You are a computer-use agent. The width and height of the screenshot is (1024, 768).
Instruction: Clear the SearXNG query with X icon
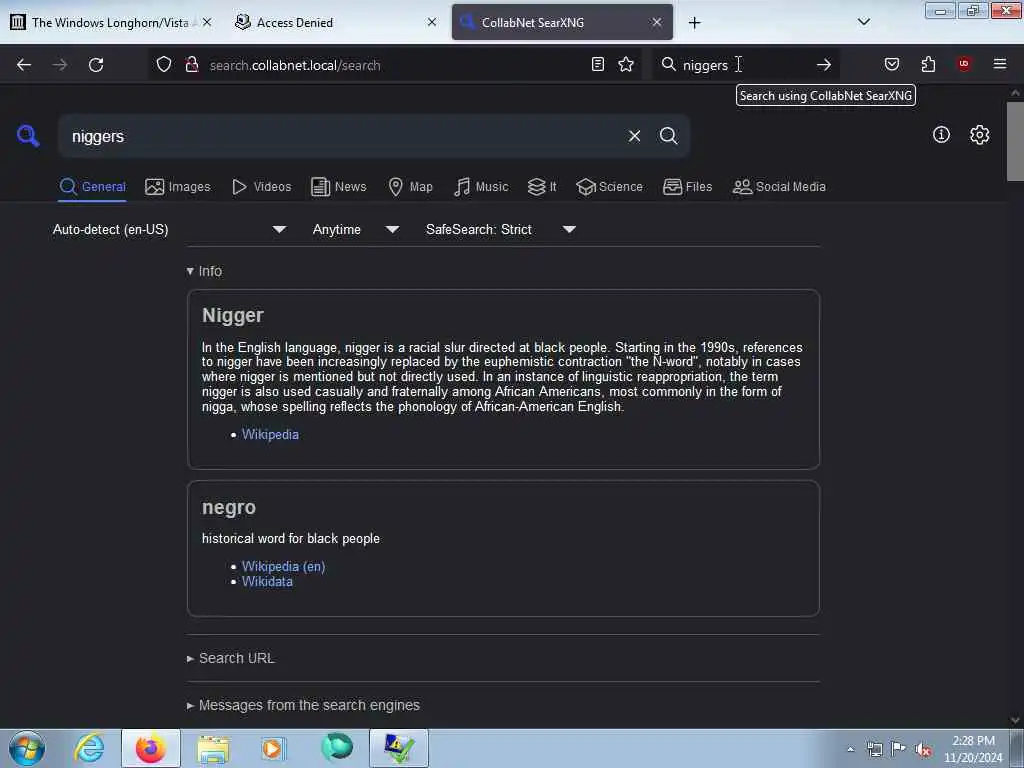click(x=634, y=136)
